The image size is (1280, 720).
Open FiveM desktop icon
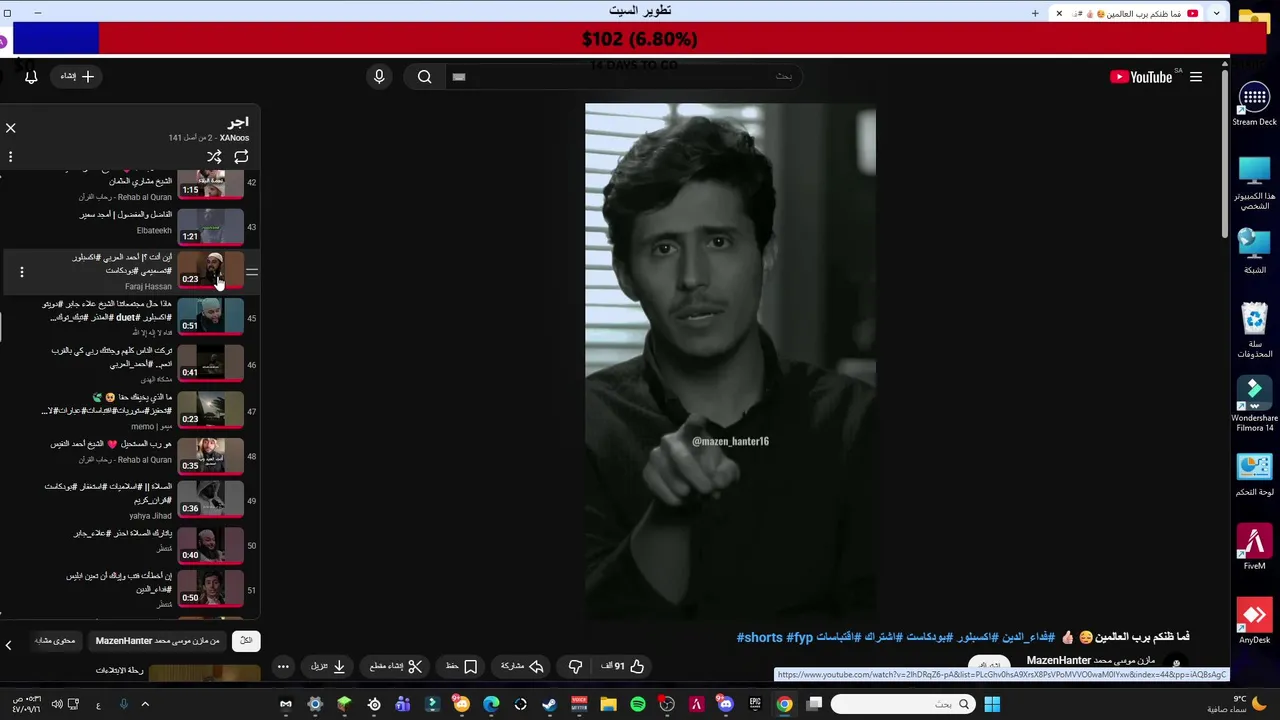[1254, 548]
